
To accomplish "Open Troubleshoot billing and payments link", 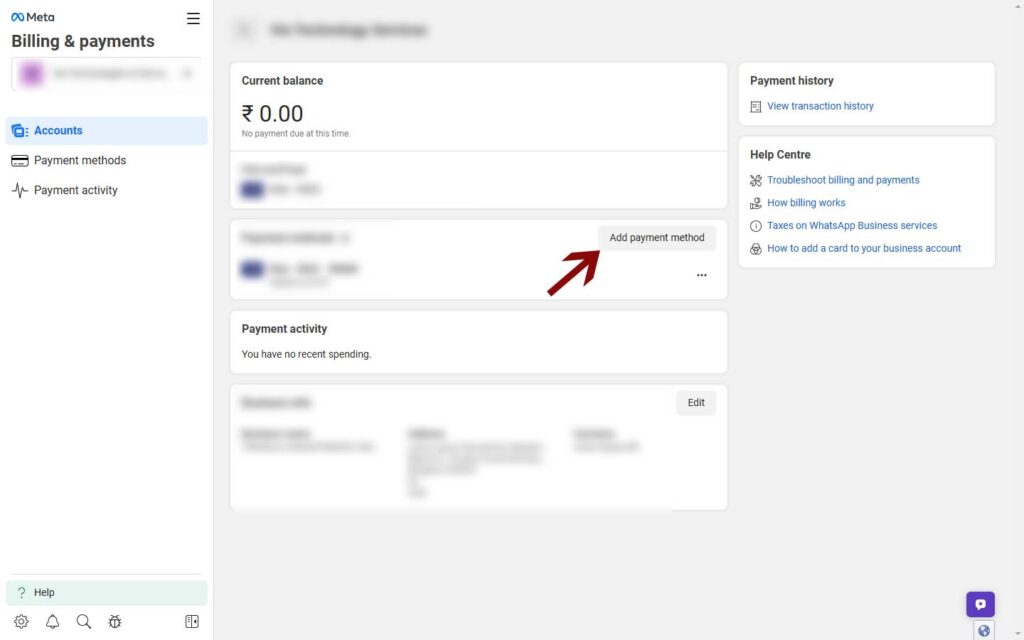I will 843,180.
